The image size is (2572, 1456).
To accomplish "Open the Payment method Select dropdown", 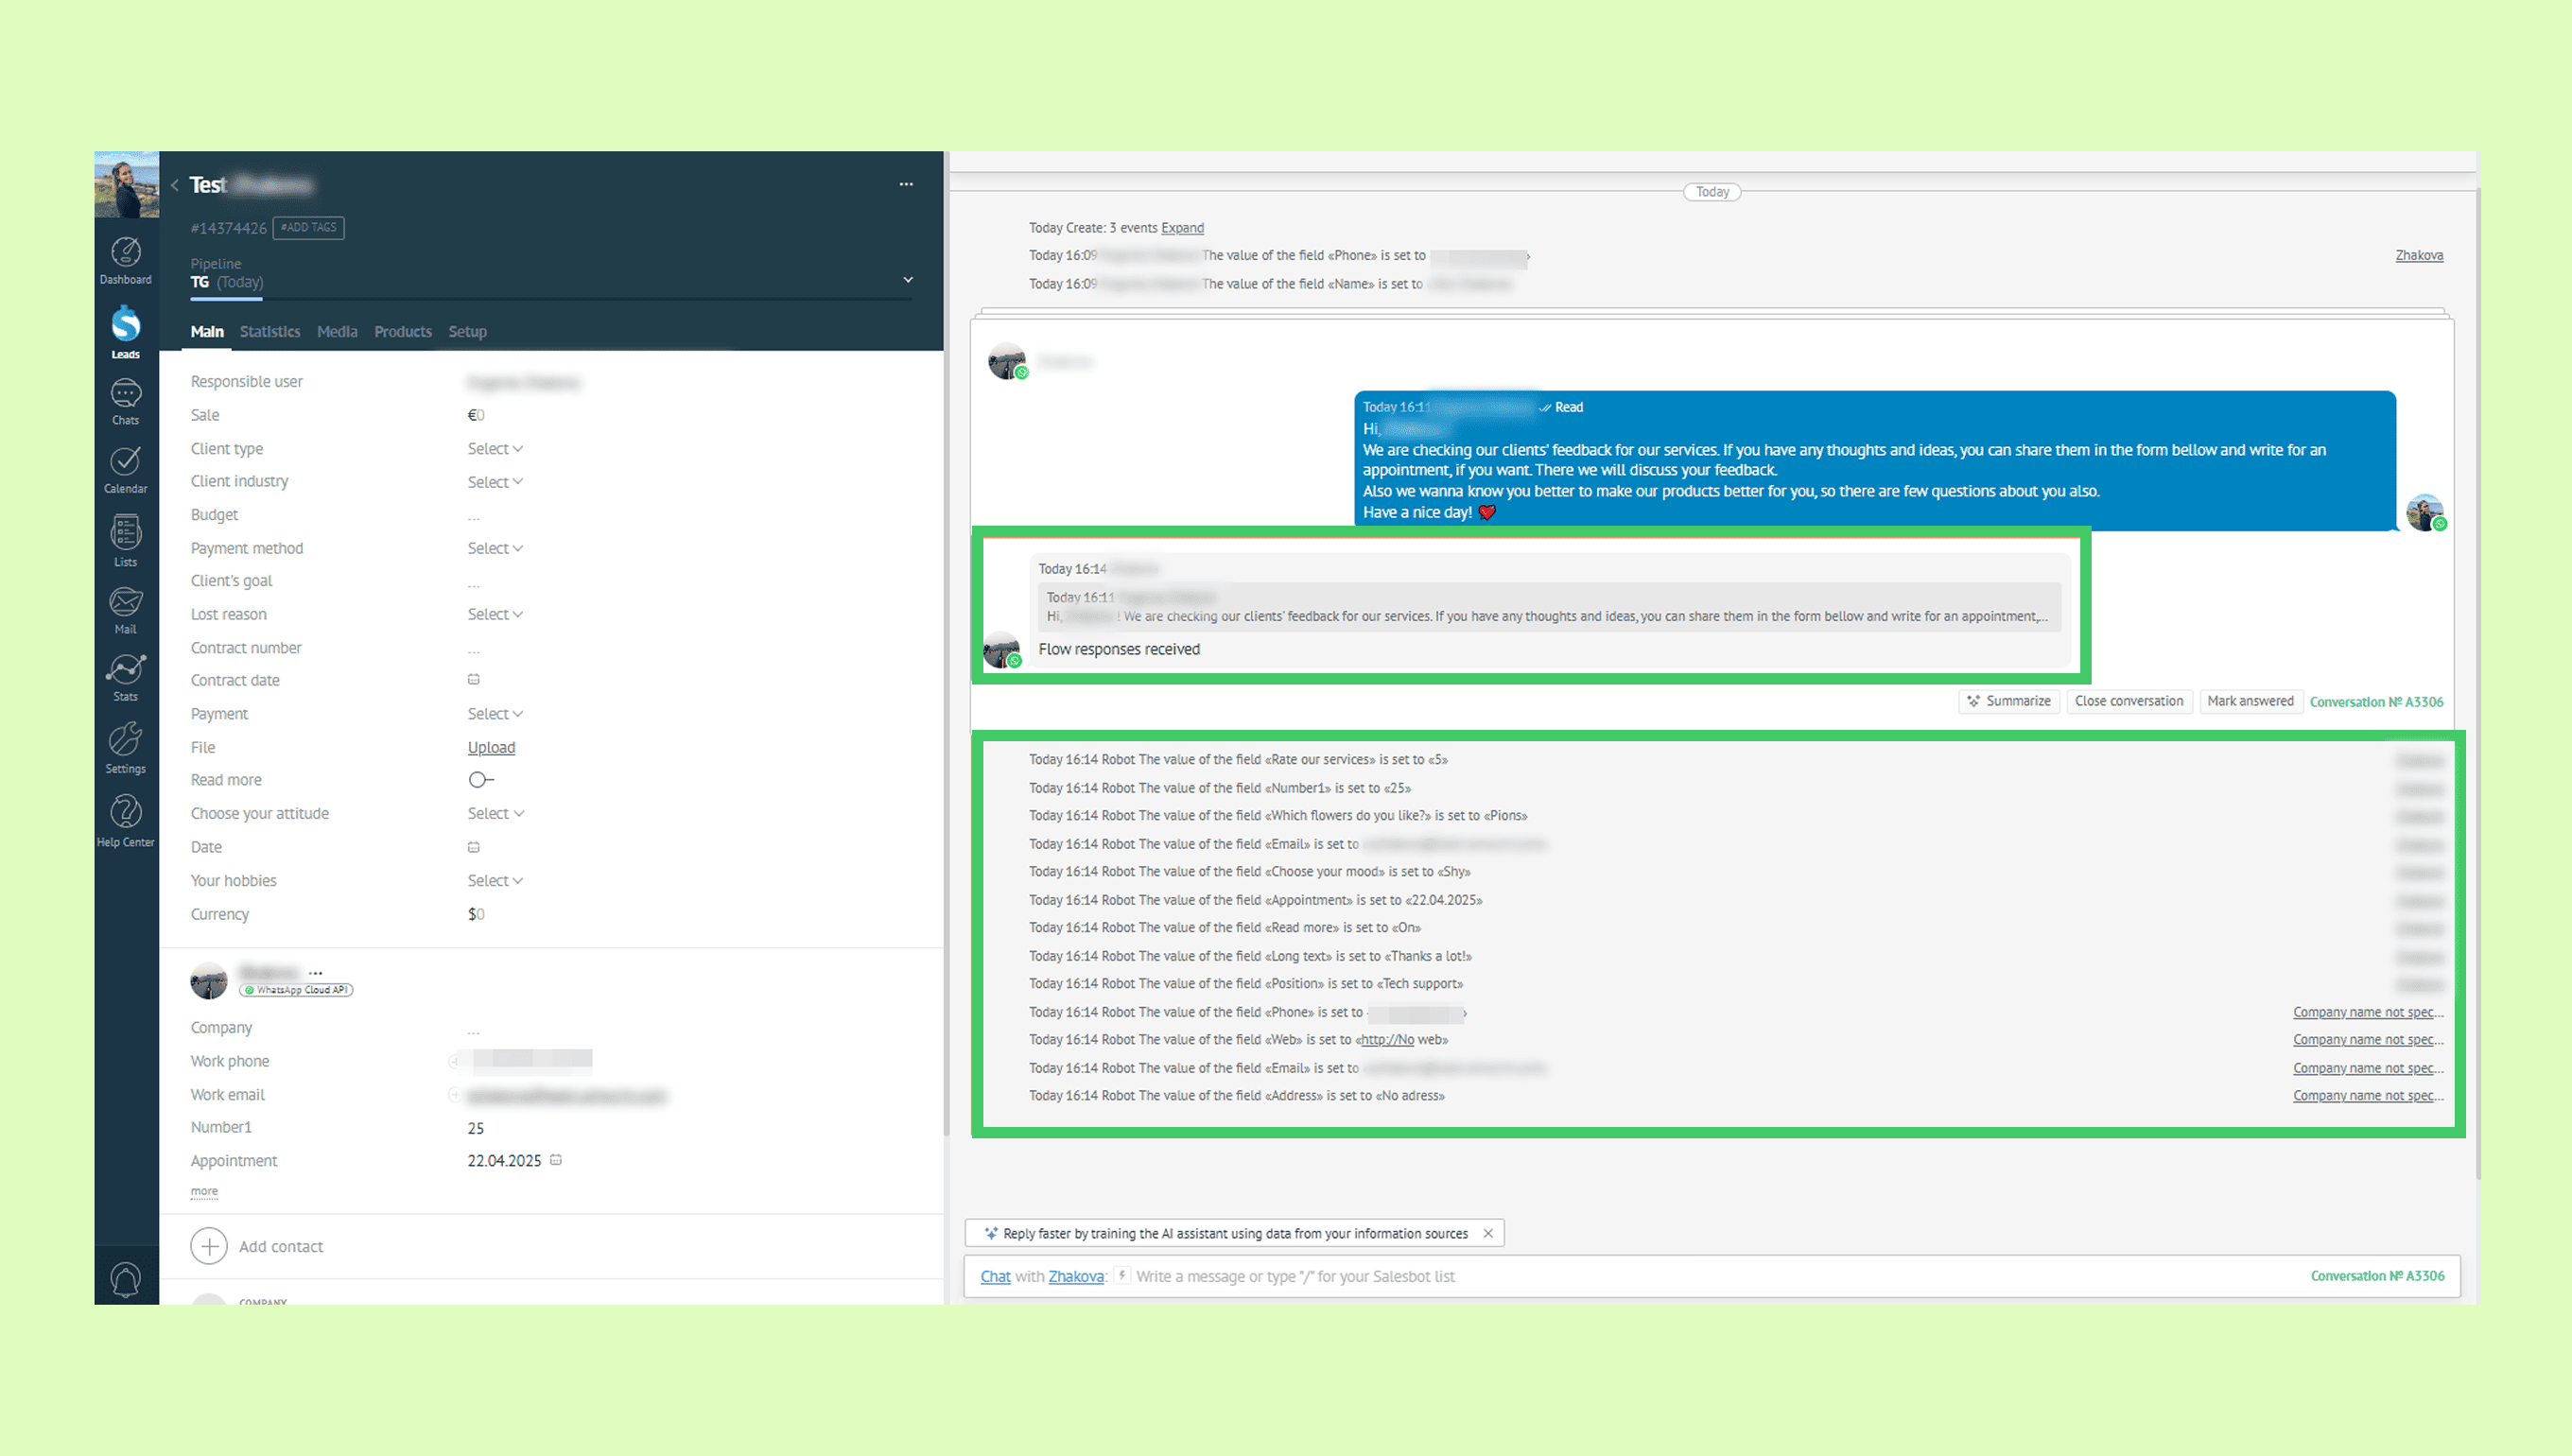I will [495, 548].
